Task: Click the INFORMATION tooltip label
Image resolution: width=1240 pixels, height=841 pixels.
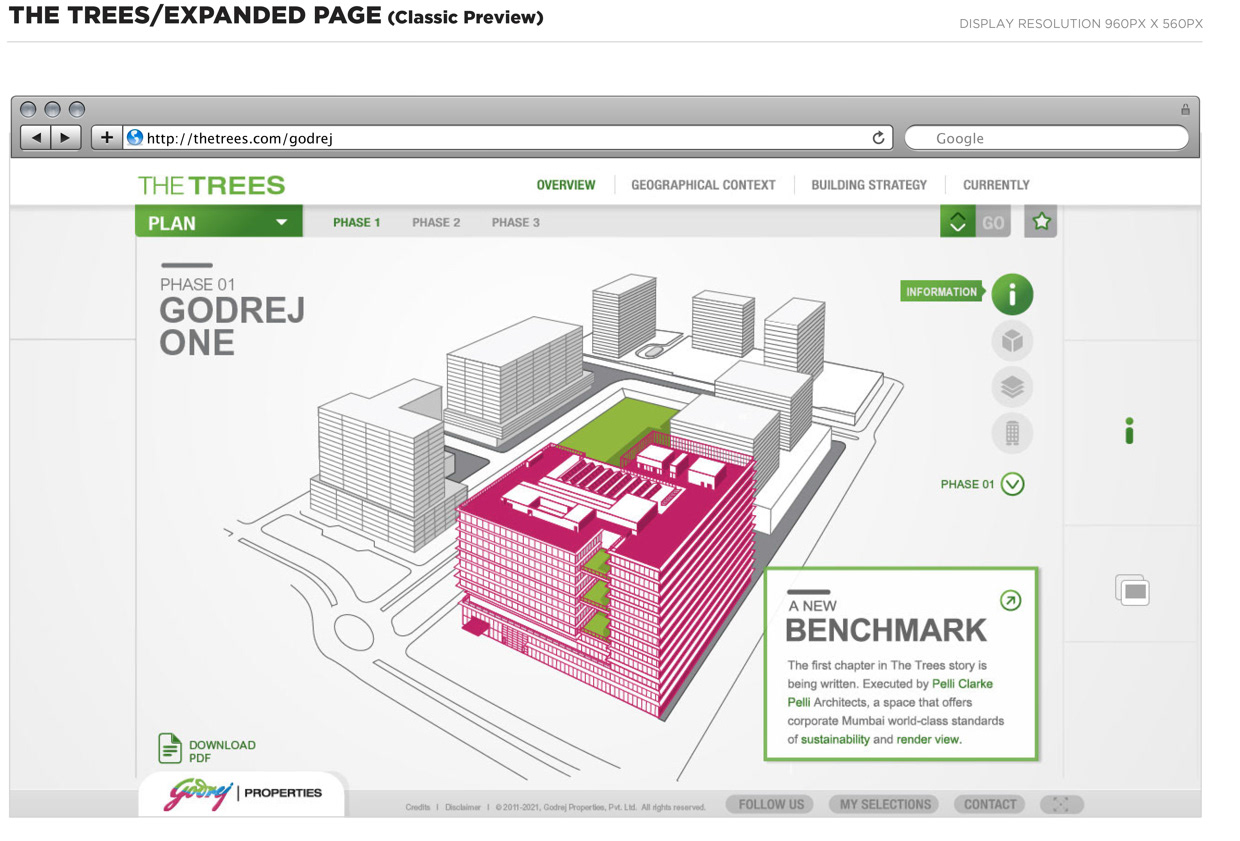Action: pos(941,292)
